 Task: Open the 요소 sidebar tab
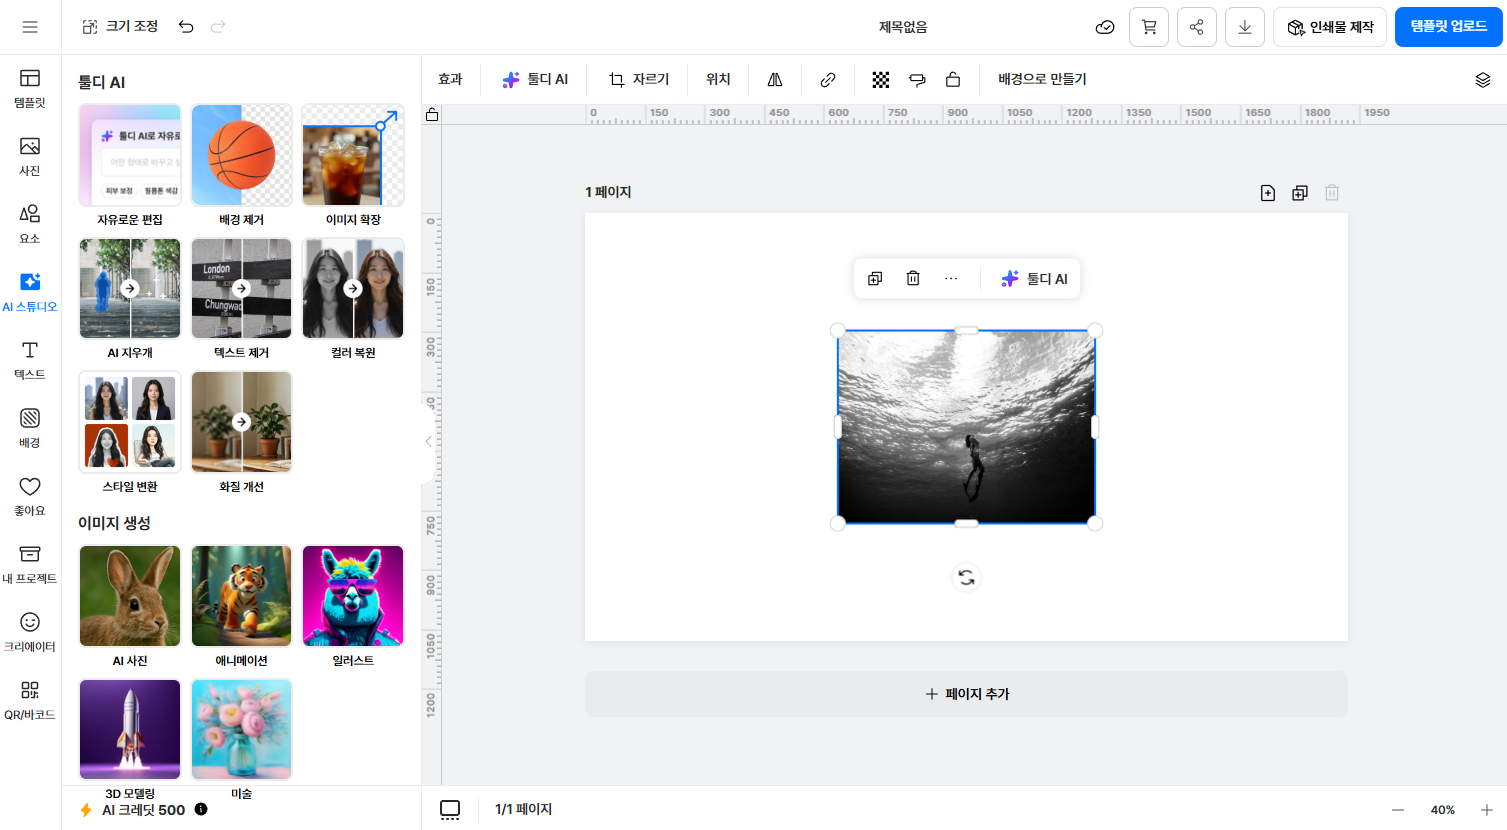pyautogui.click(x=30, y=224)
